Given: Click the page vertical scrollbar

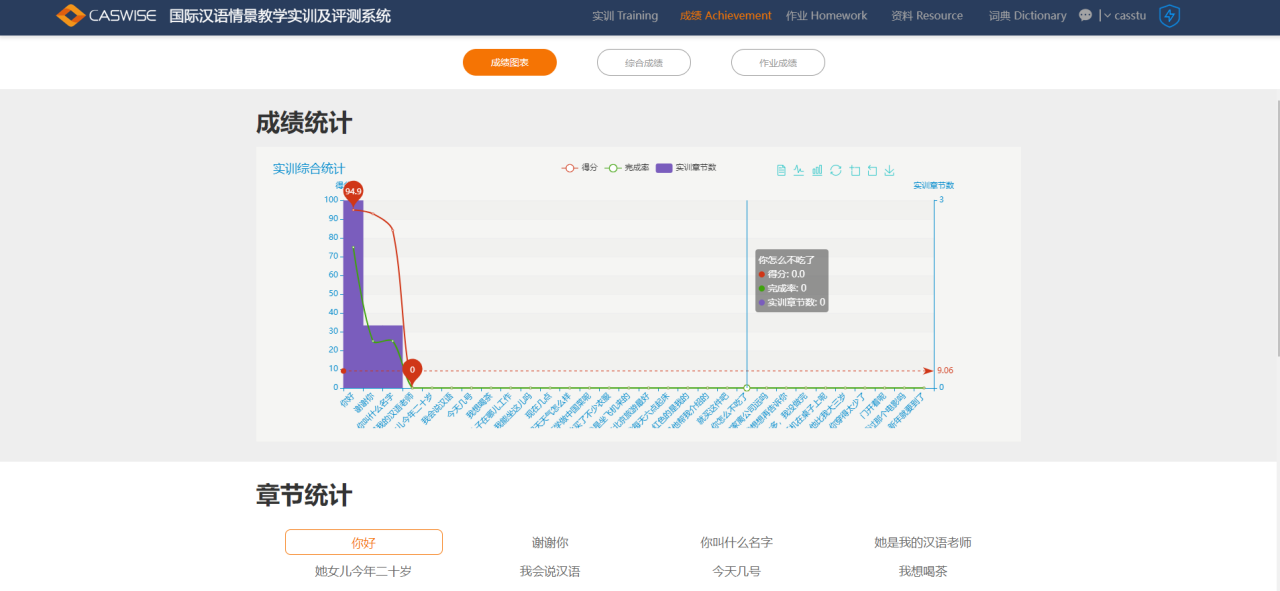Looking at the screenshot, I should [1276, 230].
